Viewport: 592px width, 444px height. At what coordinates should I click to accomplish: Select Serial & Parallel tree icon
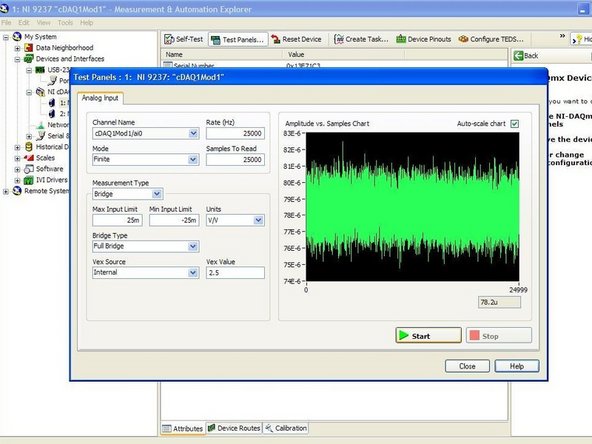[x=40, y=136]
